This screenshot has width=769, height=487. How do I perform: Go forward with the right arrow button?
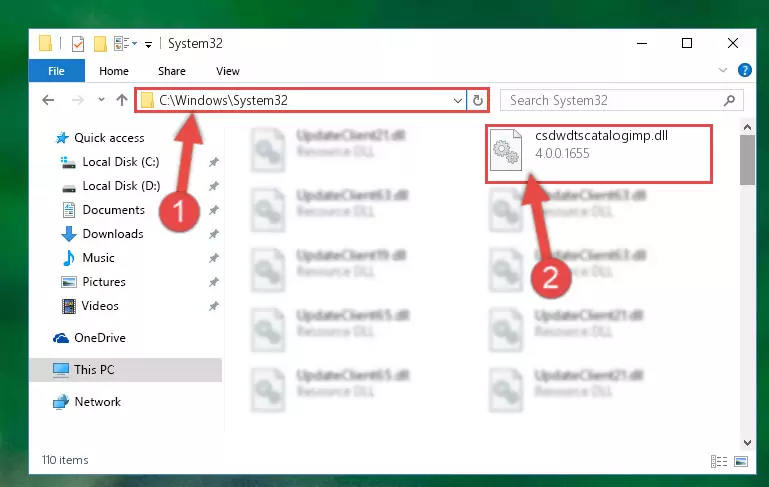coord(77,100)
